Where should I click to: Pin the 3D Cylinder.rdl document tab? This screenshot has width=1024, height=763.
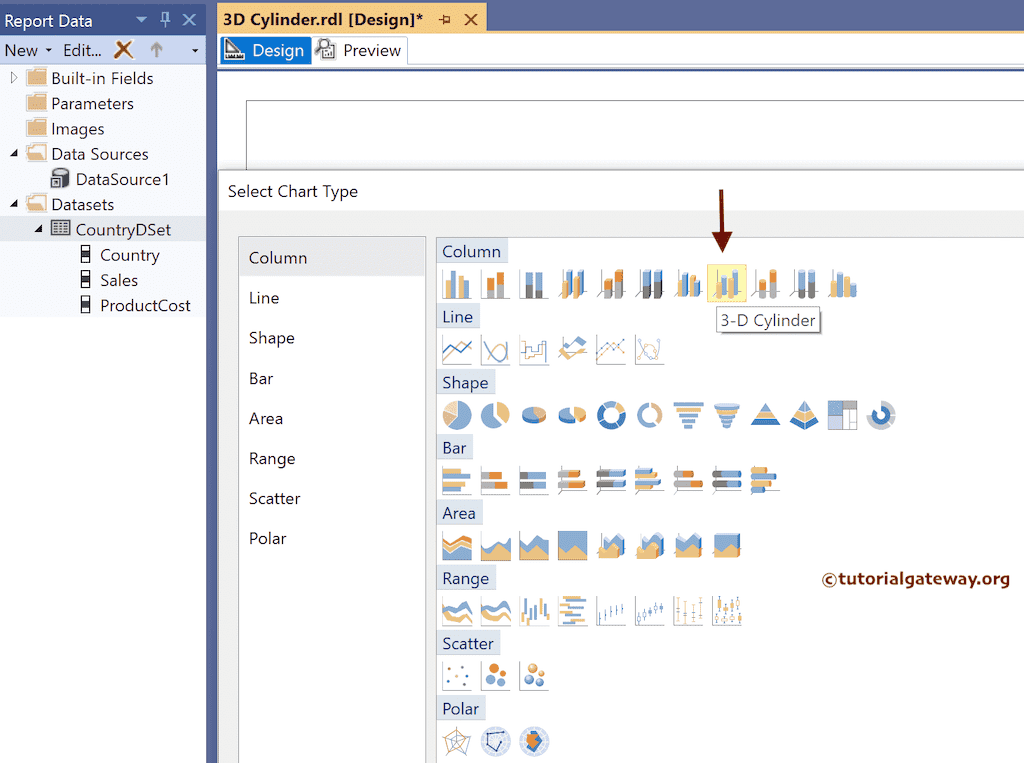445,20
